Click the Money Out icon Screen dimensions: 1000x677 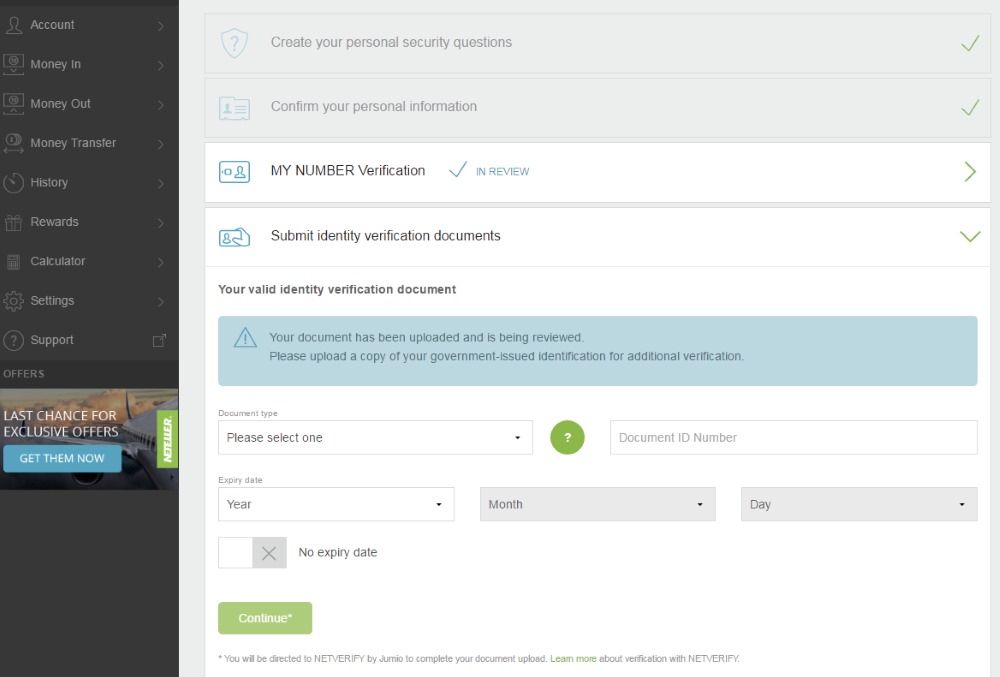(x=14, y=103)
